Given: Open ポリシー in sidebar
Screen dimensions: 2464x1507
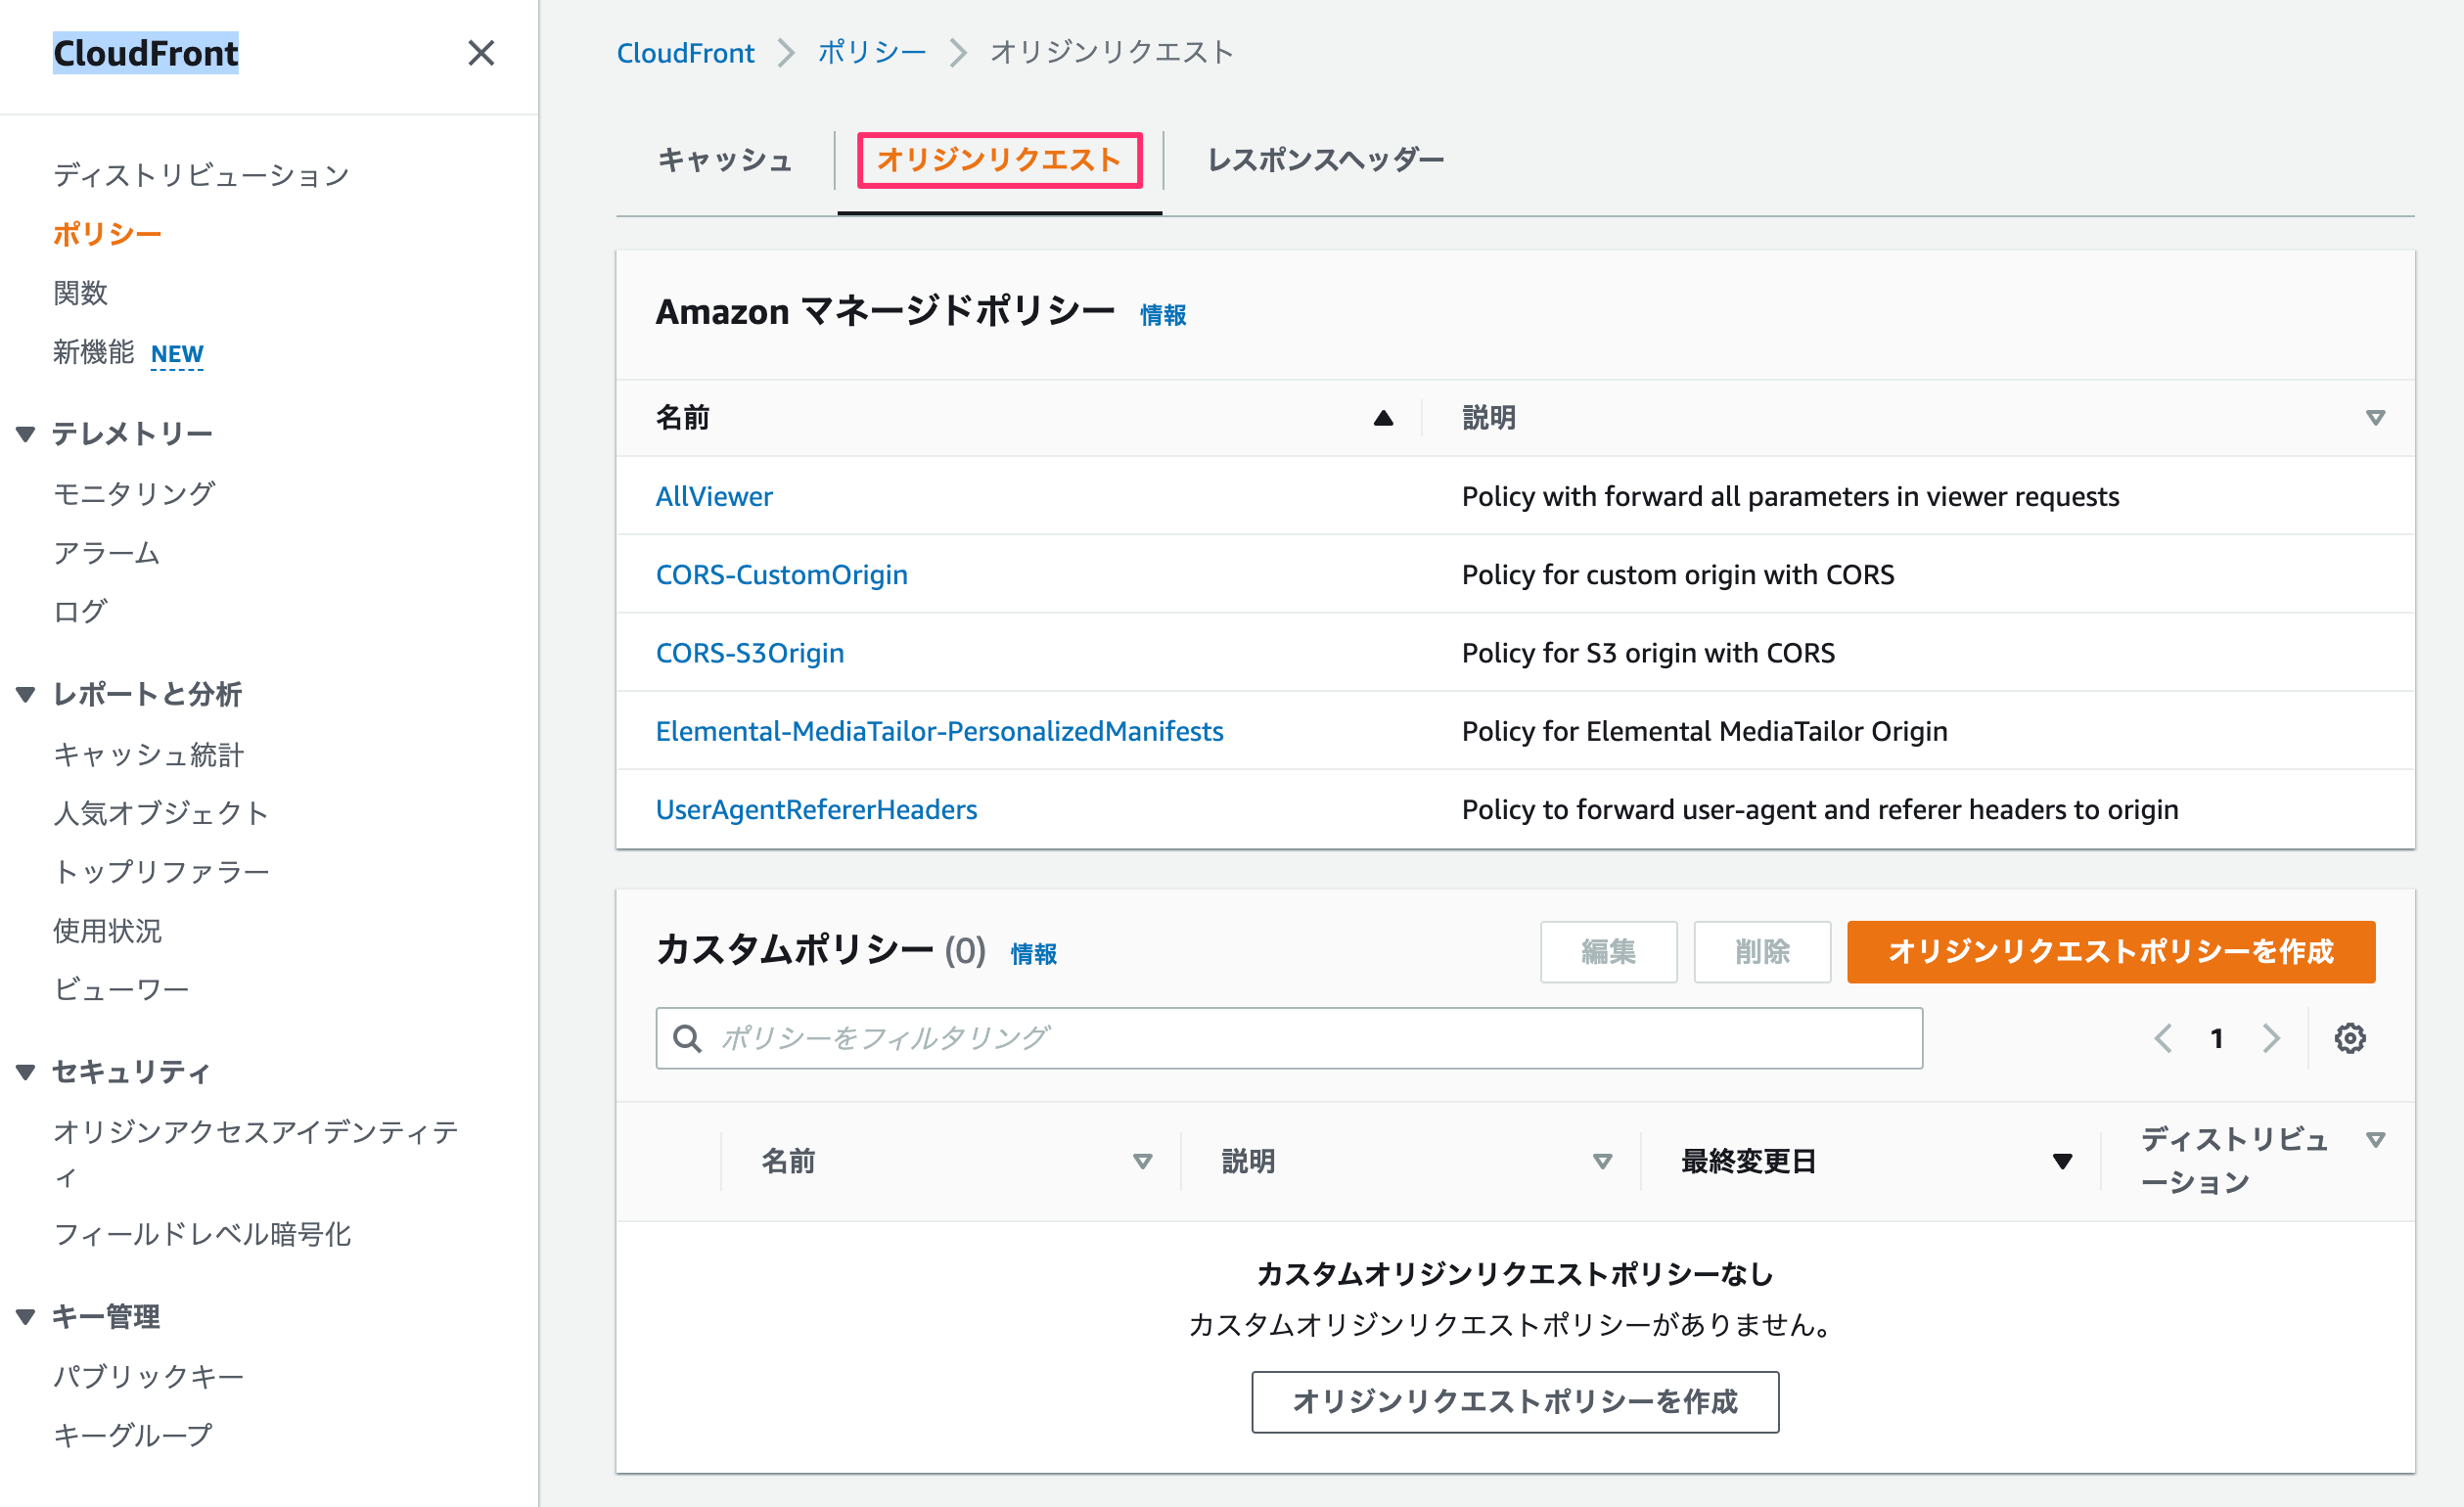Looking at the screenshot, I should (x=107, y=234).
